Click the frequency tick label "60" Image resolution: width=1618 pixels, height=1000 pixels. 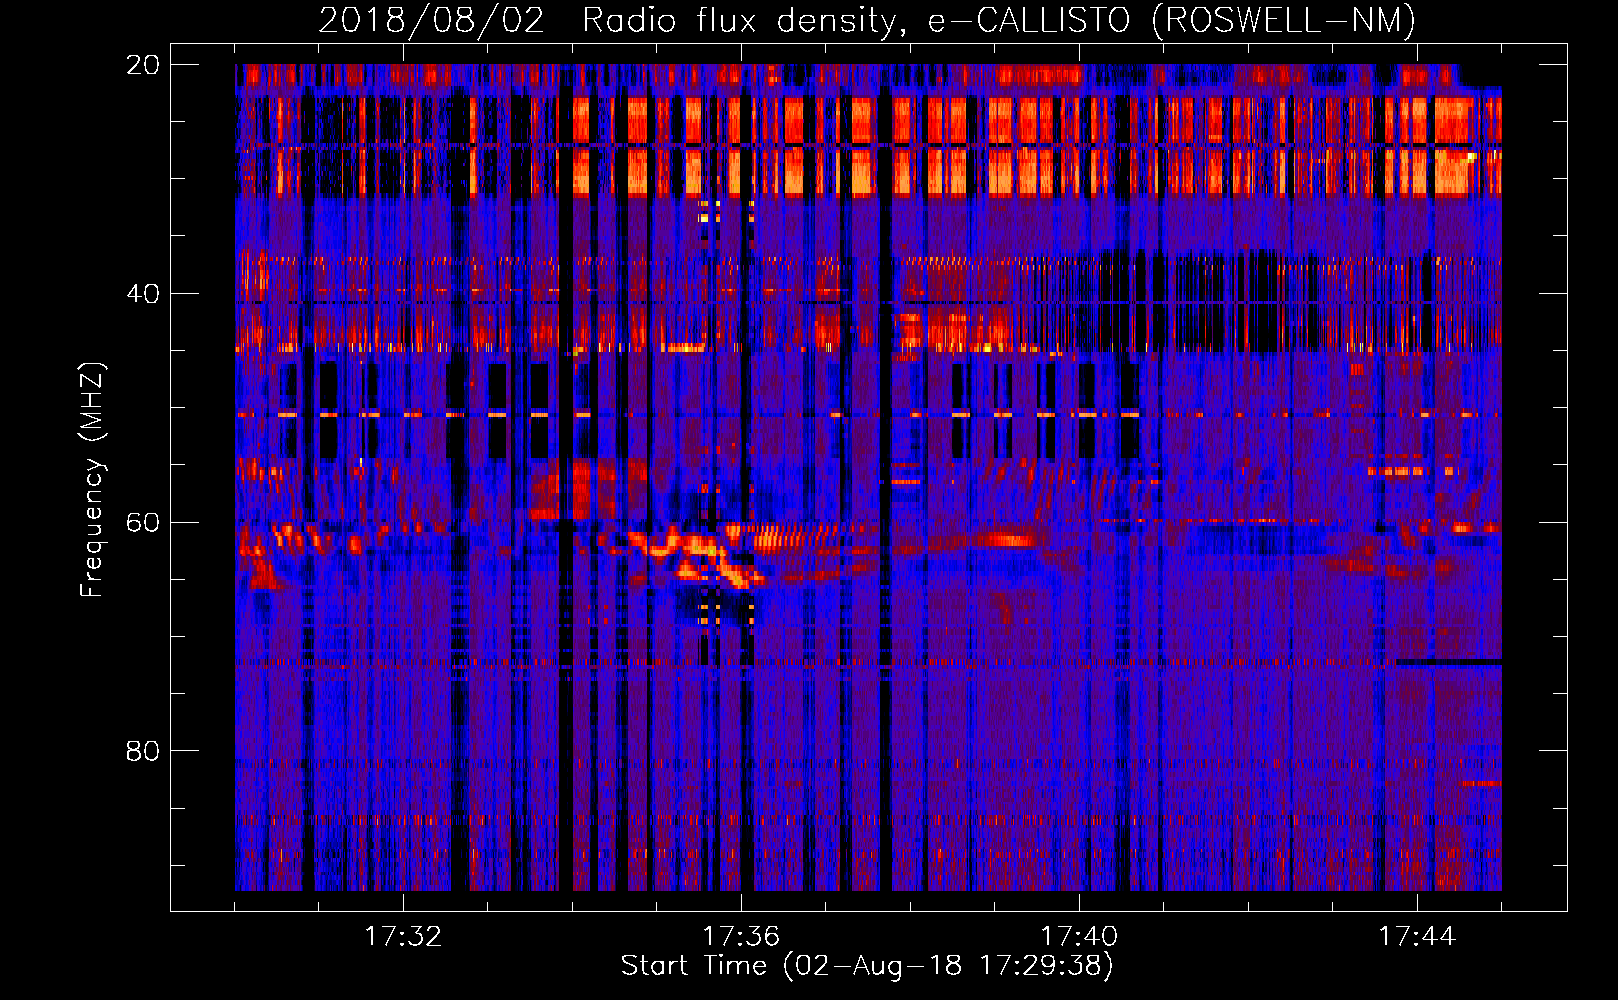(142, 523)
